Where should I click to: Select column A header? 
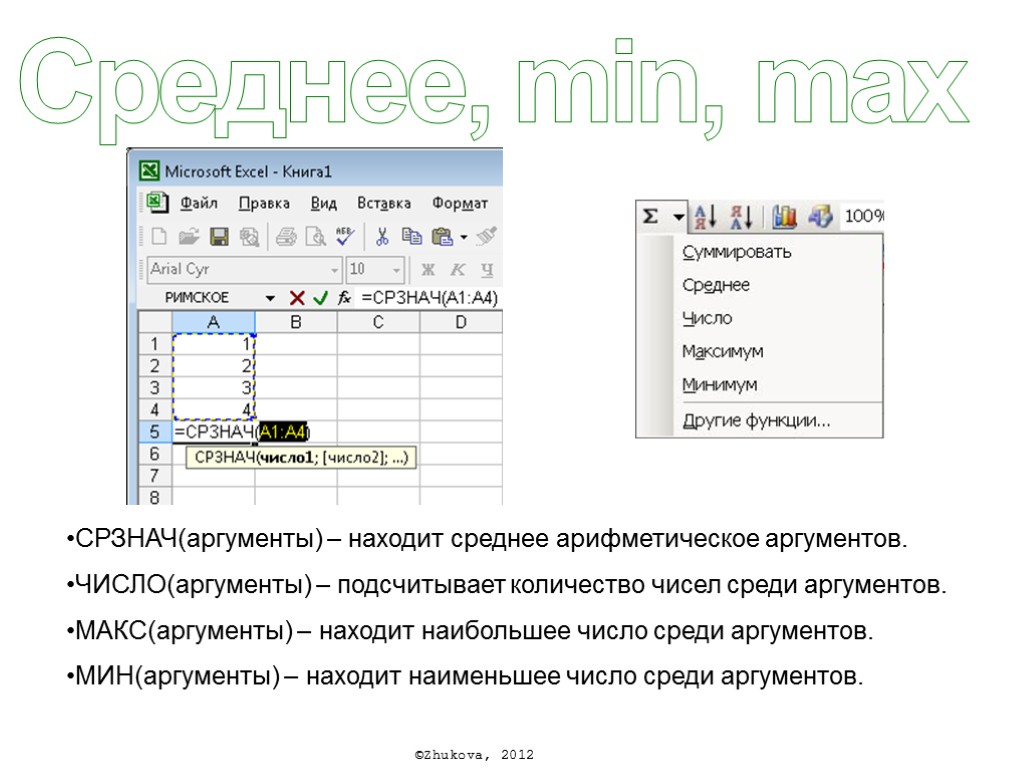click(214, 322)
